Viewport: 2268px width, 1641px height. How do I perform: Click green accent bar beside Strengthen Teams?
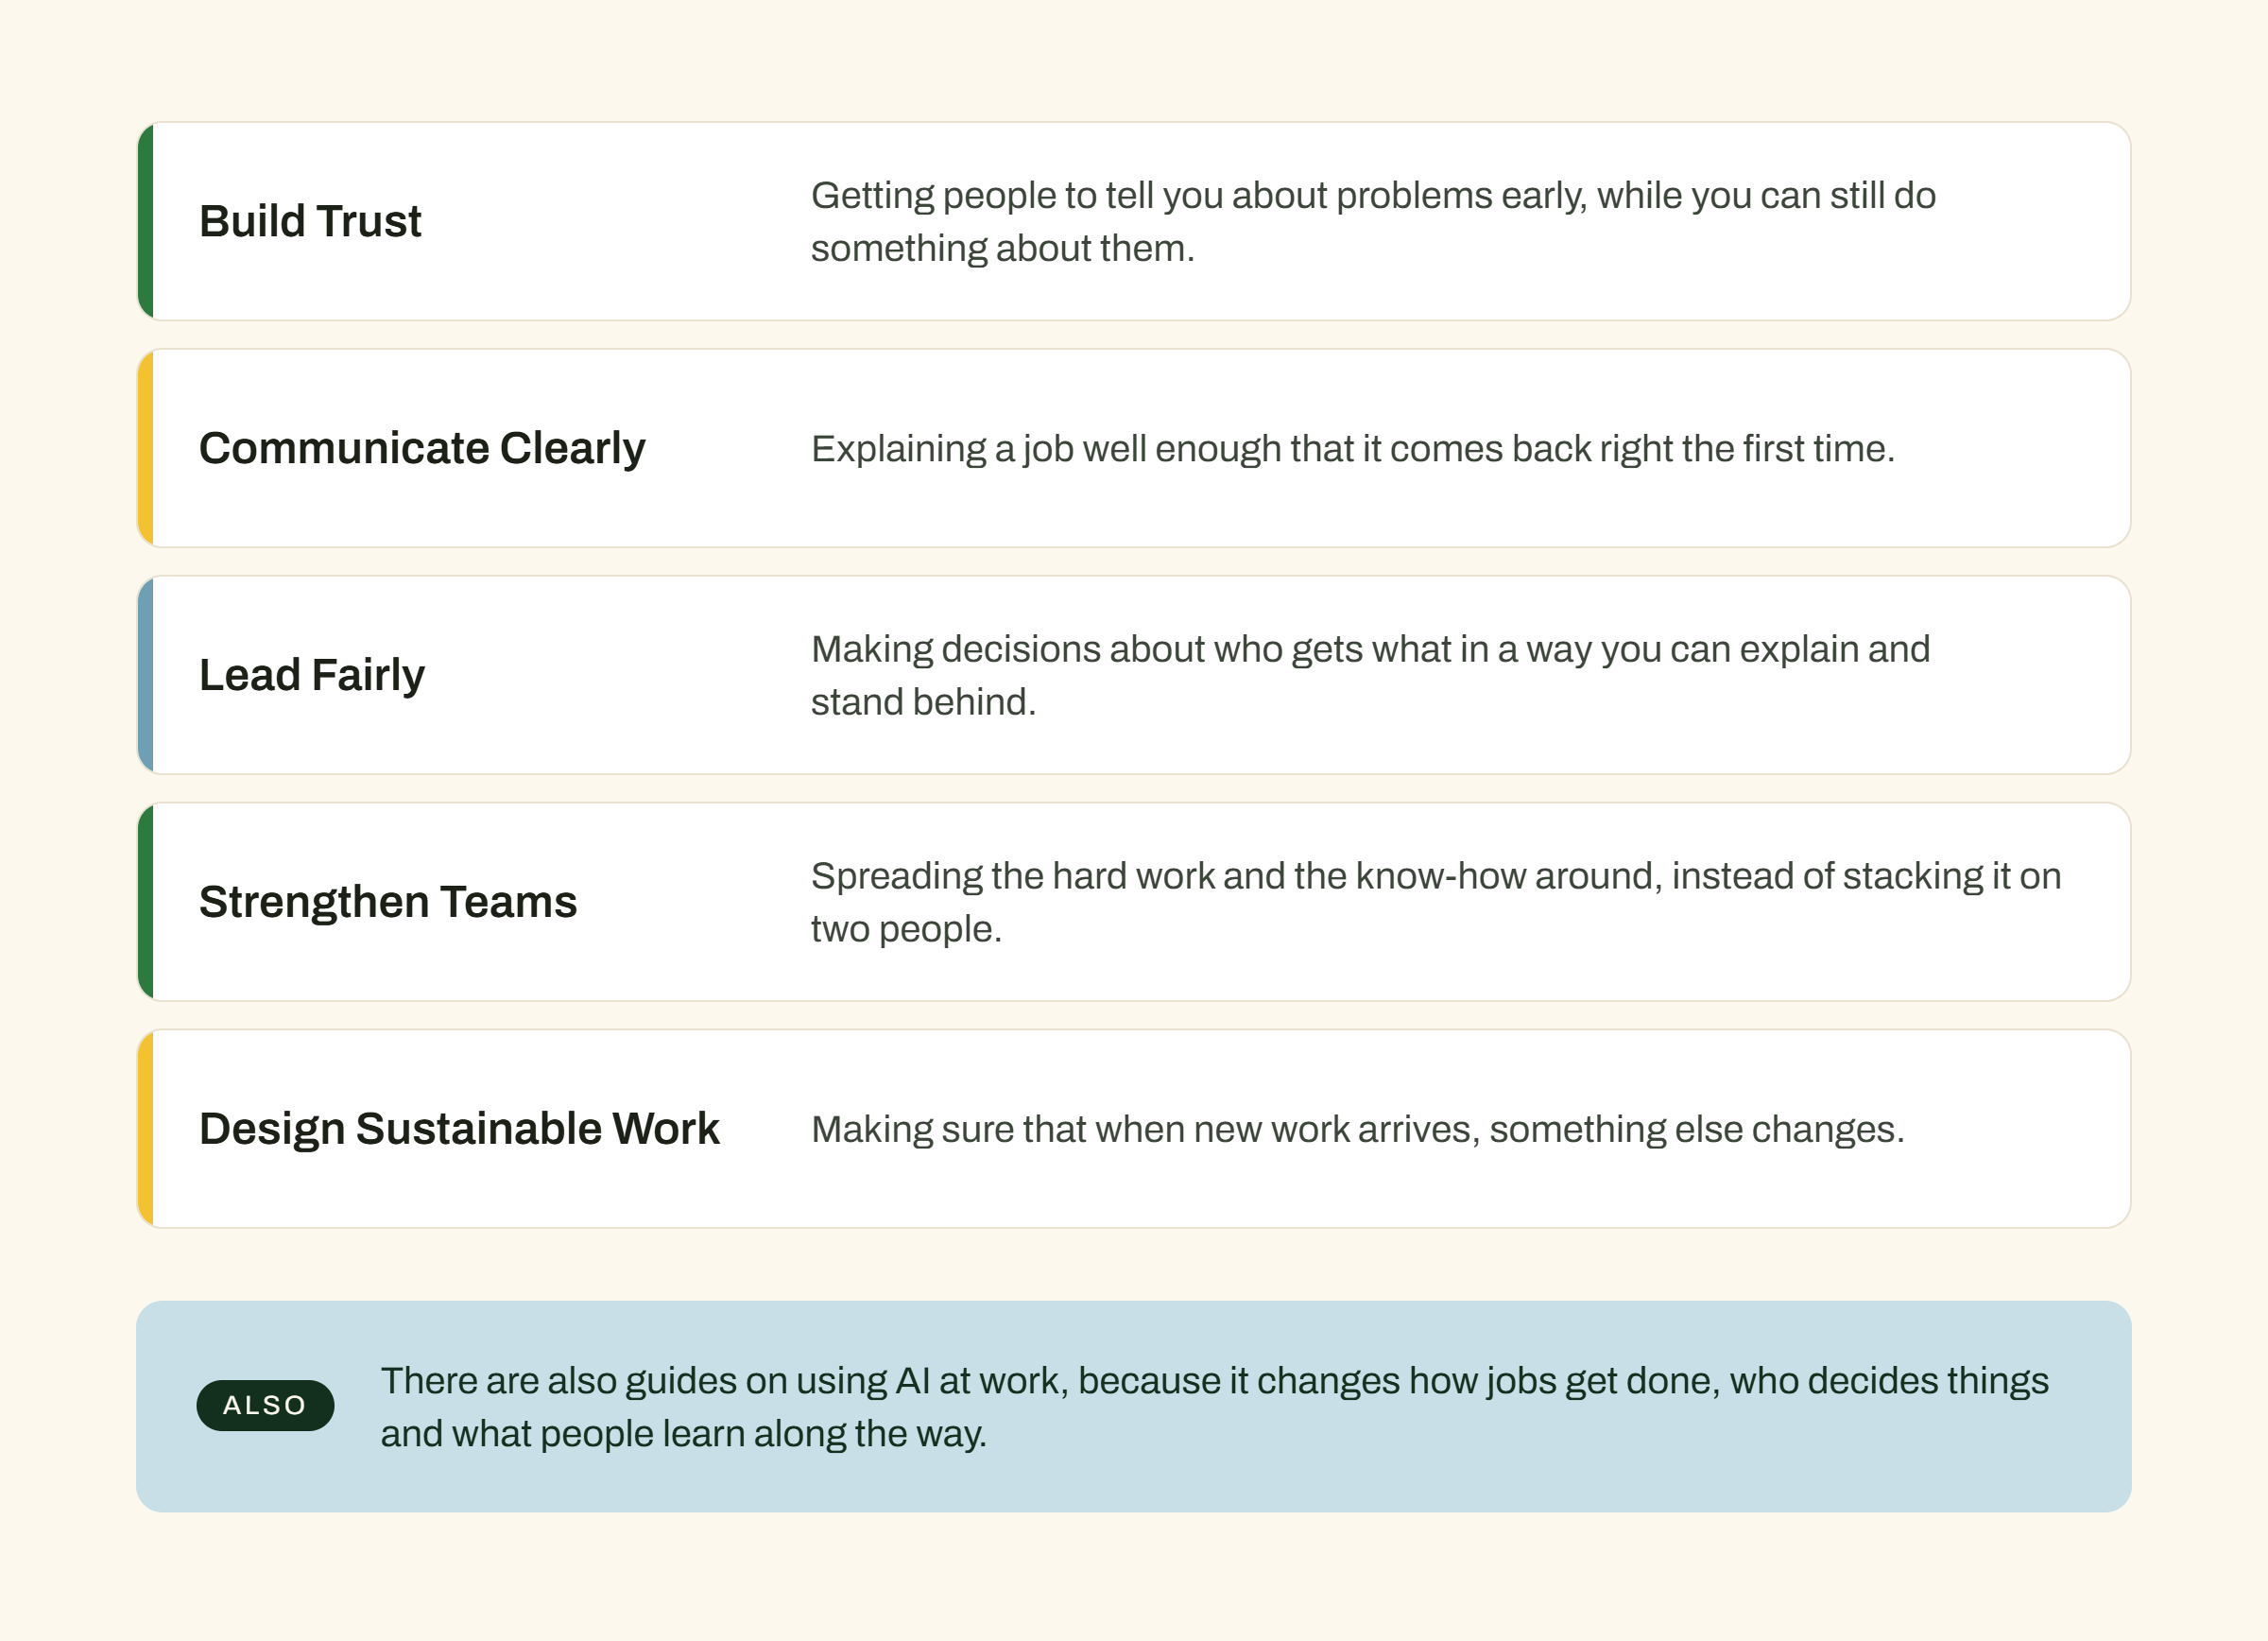(x=146, y=902)
